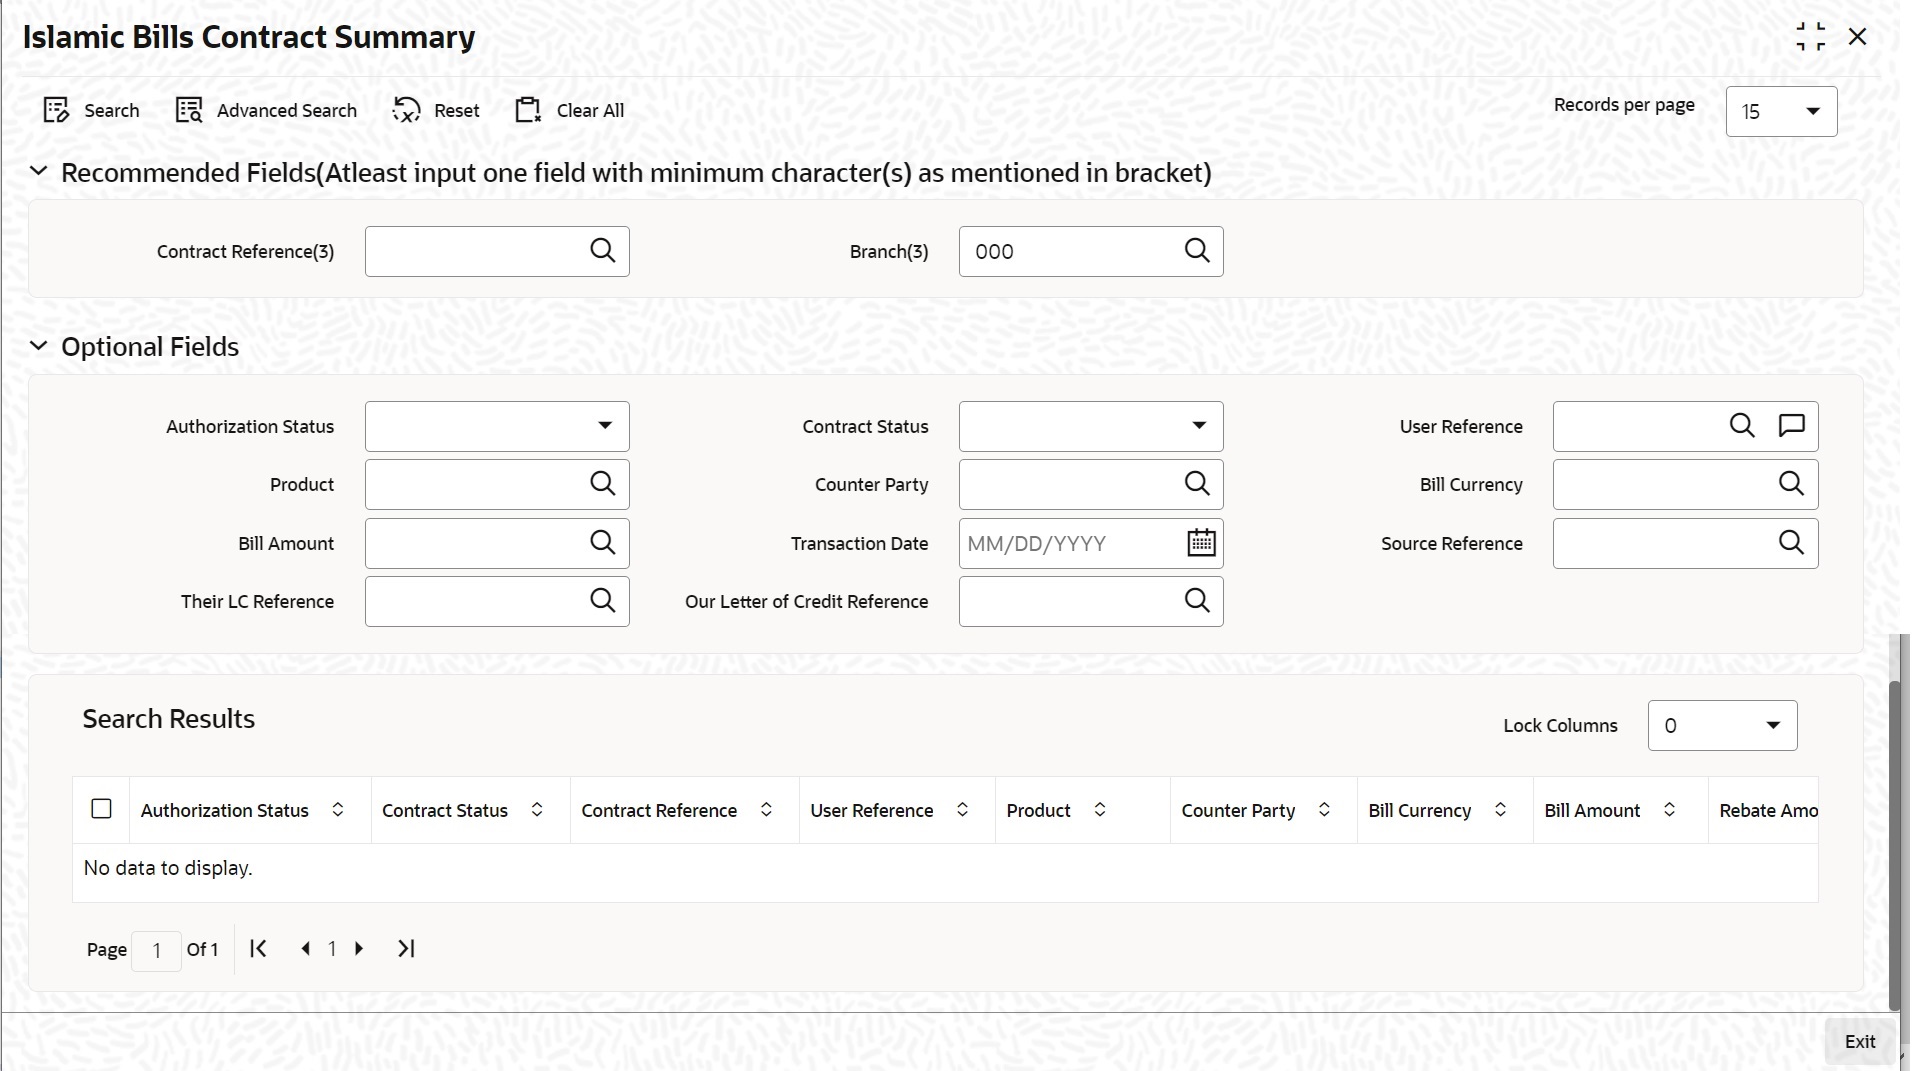Open Records per page dropdown
This screenshot has height=1071, width=1919.
click(x=1781, y=111)
